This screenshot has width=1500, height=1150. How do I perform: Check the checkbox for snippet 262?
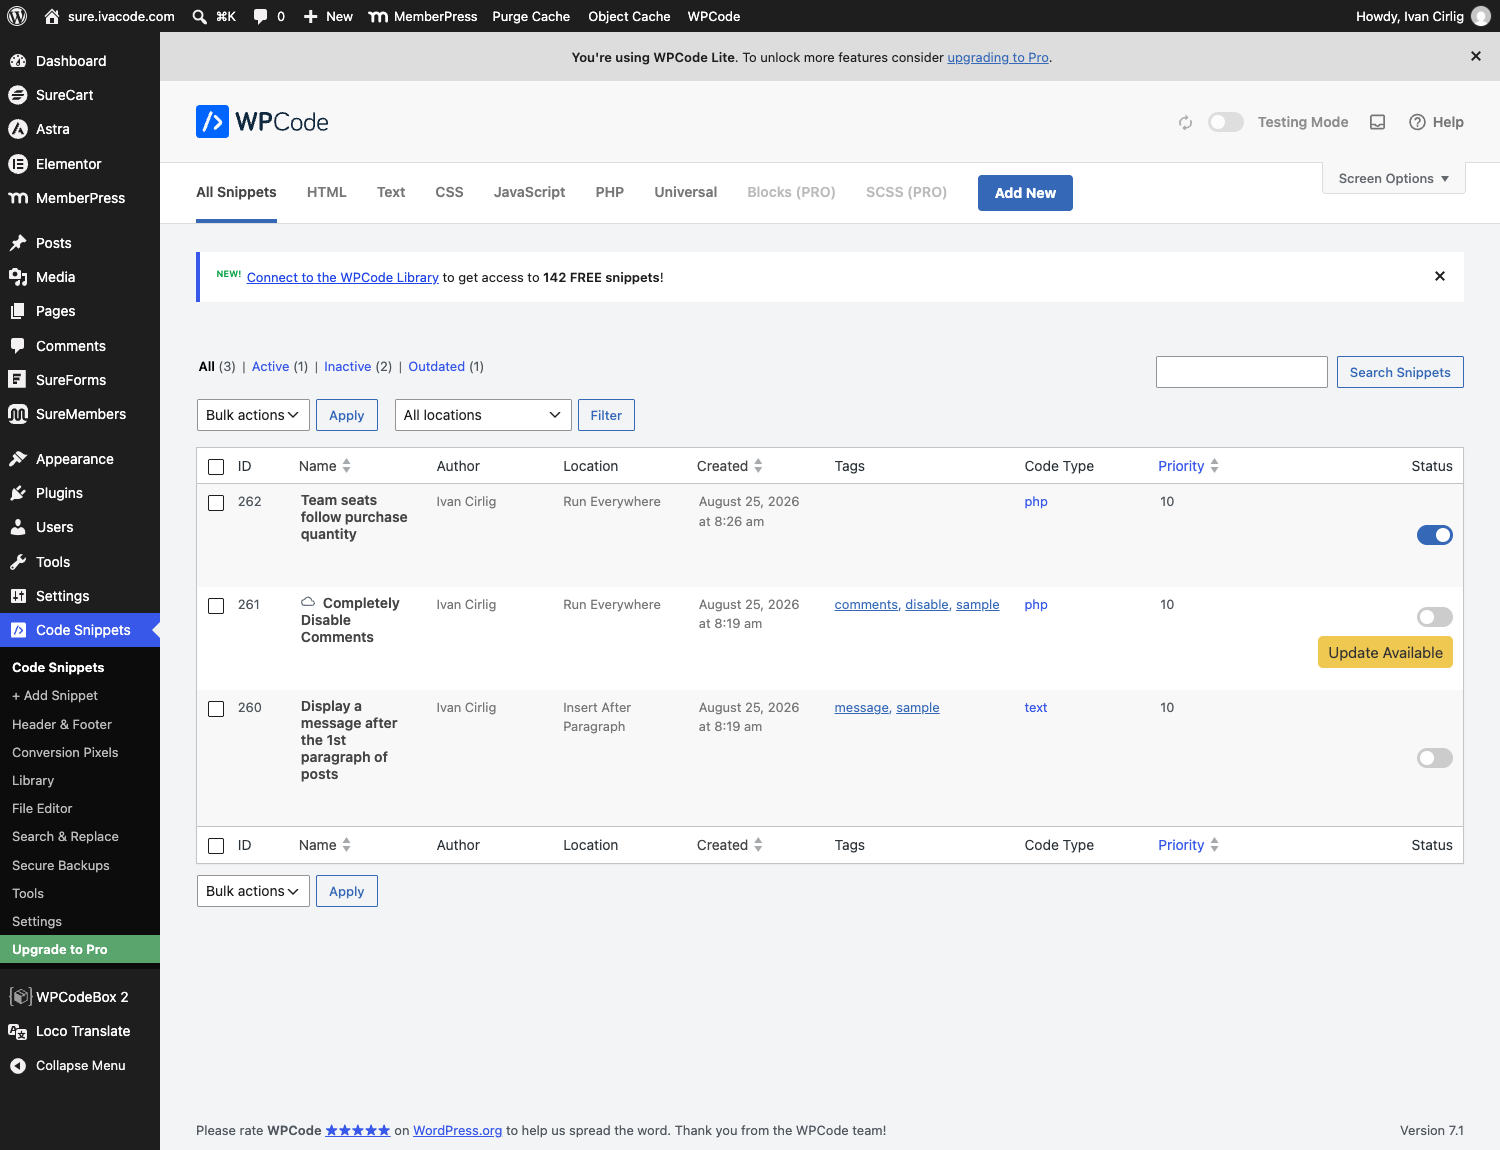pos(216,503)
